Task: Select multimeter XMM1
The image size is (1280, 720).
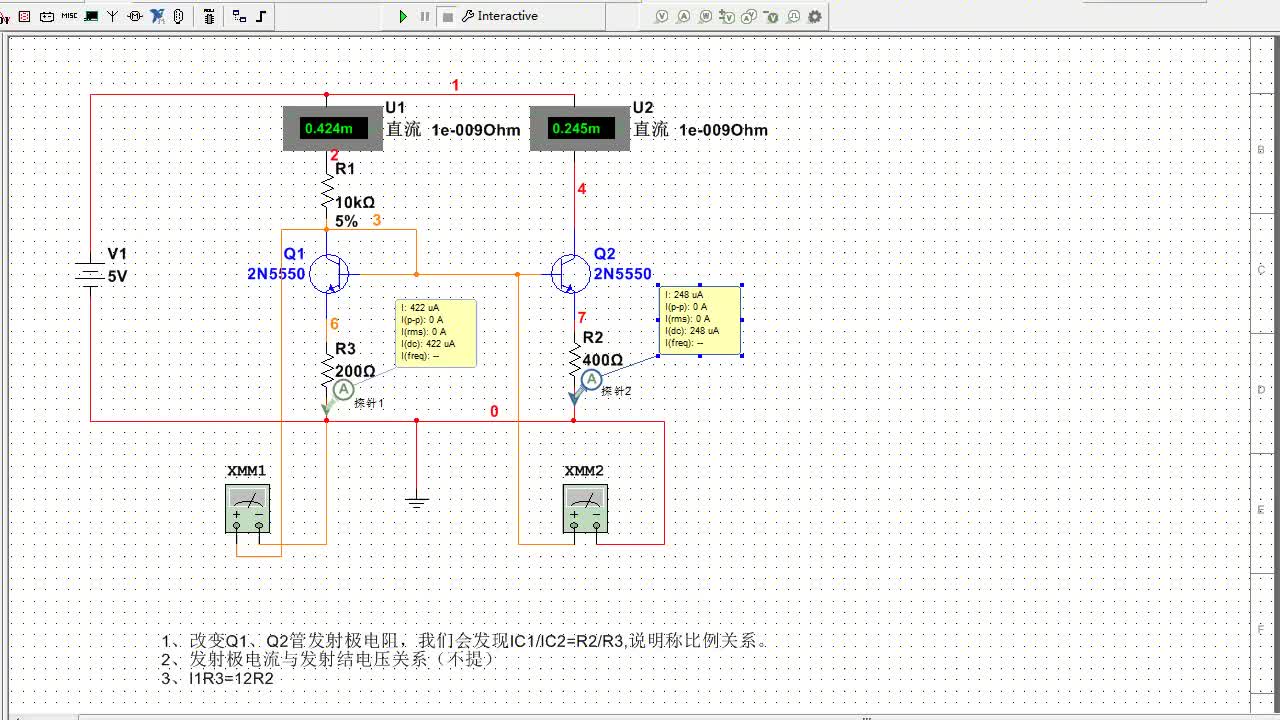Action: [247, 508]
